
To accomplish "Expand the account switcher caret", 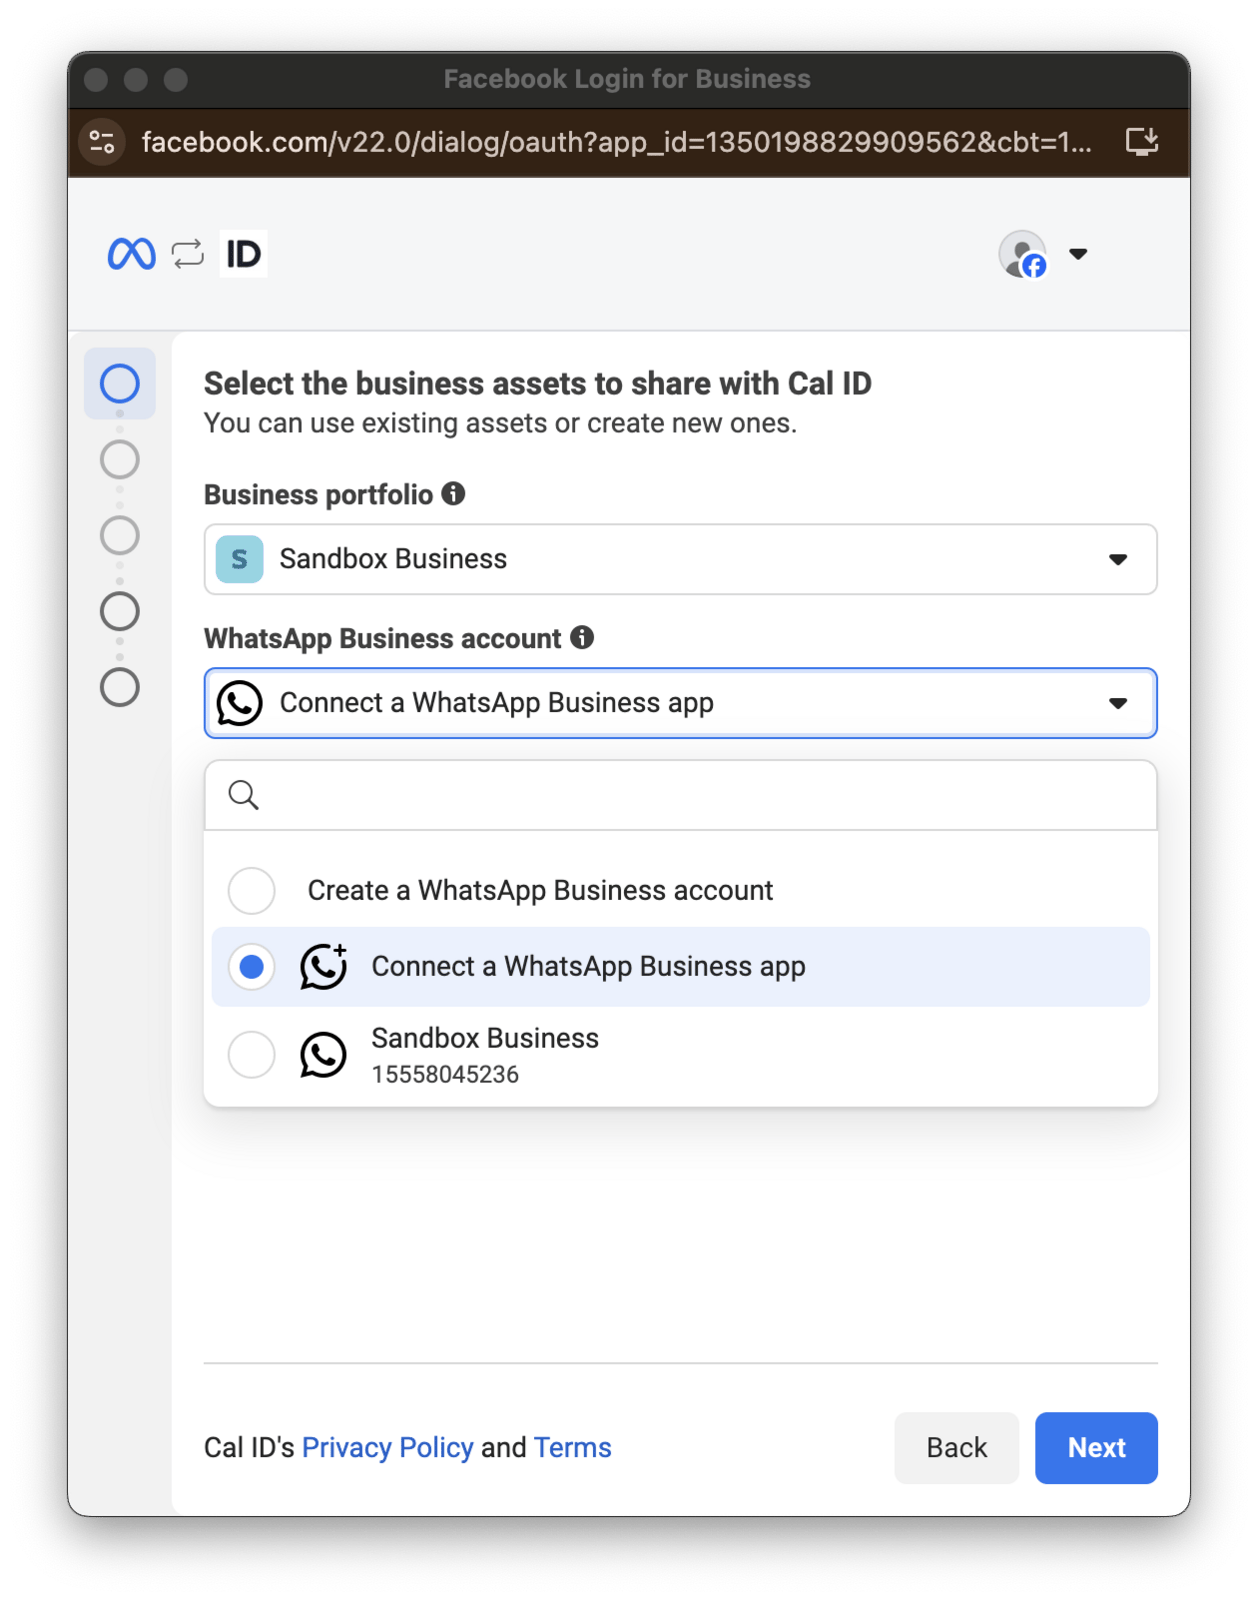I will pyautogui.click(x=1078, y=254).
